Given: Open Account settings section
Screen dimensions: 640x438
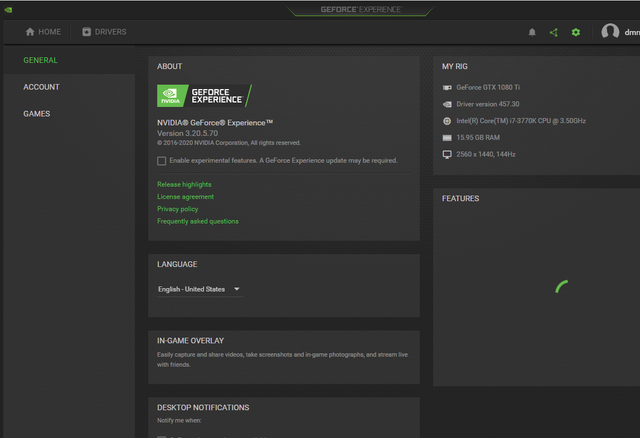Looking at the screenshot, I should click(41, 87).
